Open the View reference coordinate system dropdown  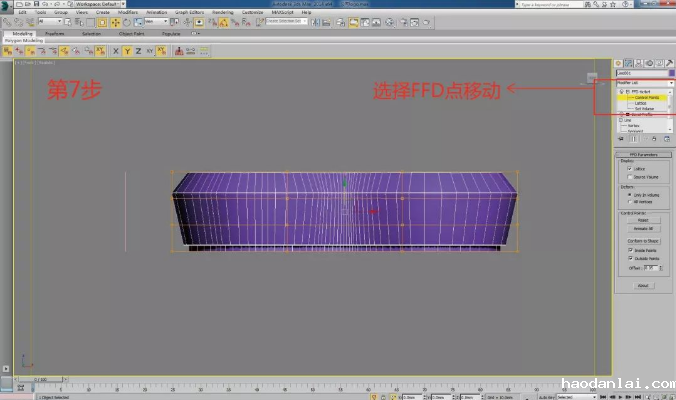[x=156, y=21]
